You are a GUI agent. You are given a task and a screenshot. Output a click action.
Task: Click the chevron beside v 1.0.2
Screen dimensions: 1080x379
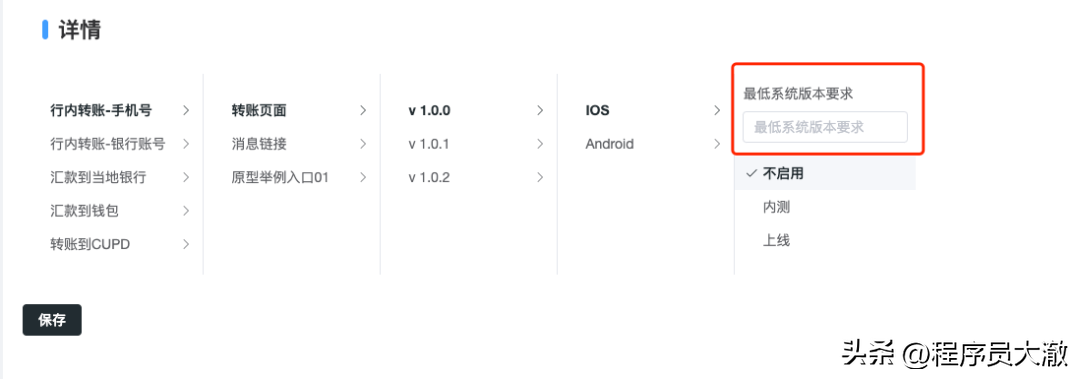540,177
